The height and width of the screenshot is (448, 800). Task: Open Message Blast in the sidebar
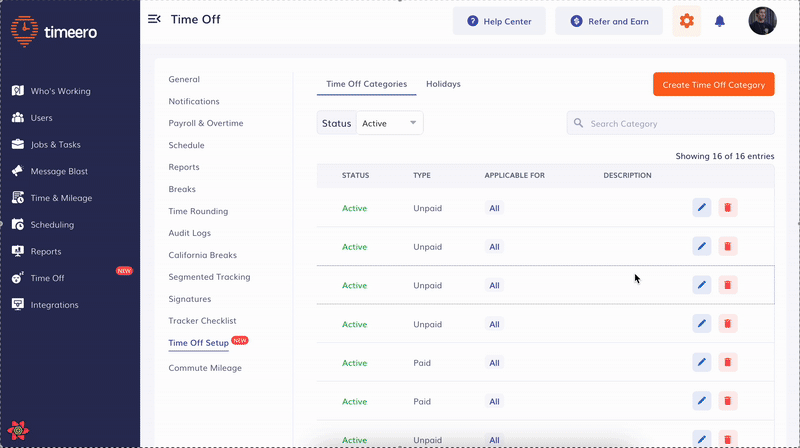click(49, 171)
